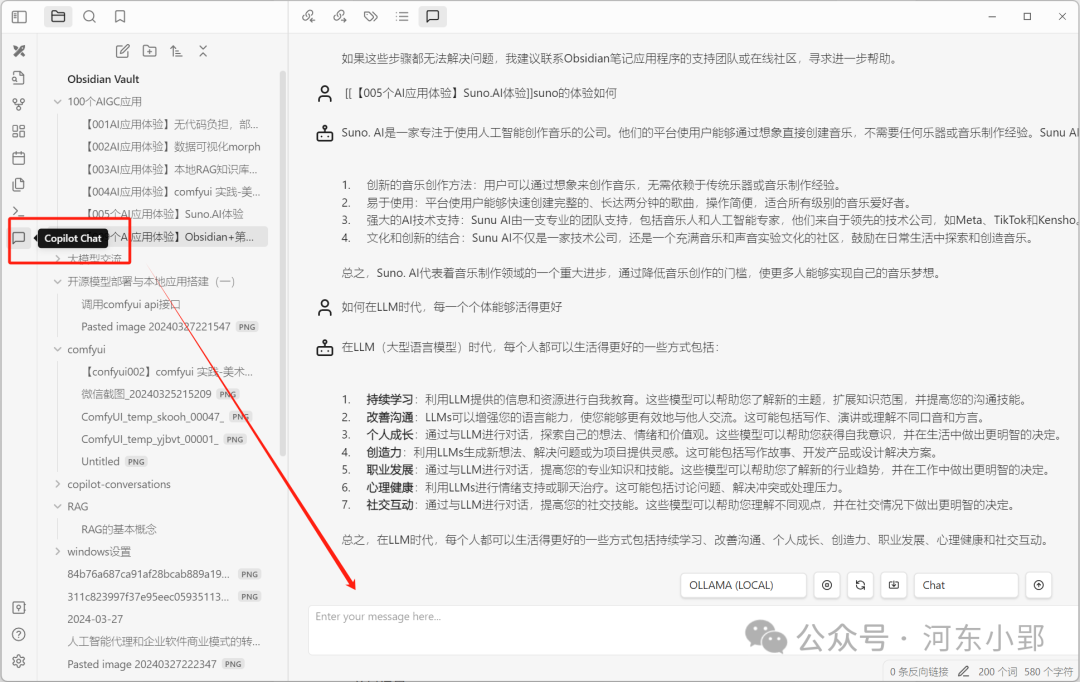Open the RAG的基本概念 note

click(x=119, y=529)
